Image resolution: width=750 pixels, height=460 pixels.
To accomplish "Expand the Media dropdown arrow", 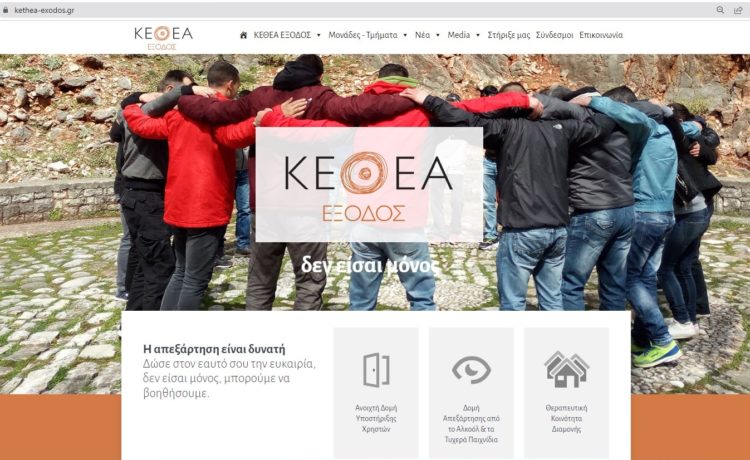I will pos(478,35).
